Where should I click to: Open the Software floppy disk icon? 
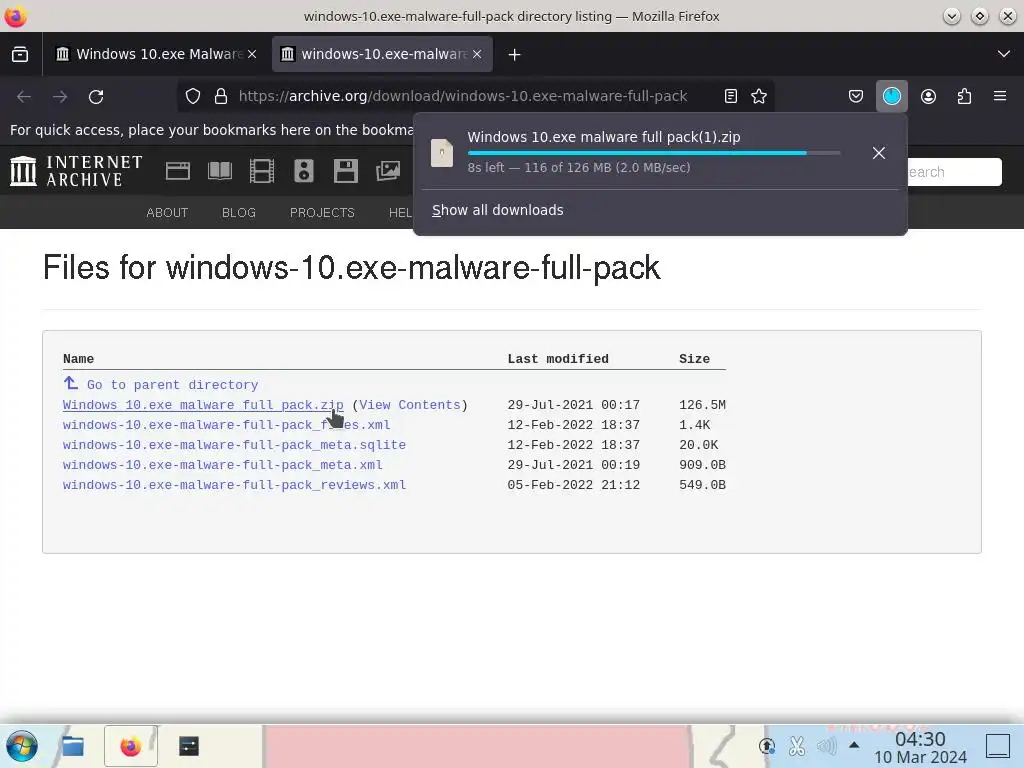coord(345,171)
